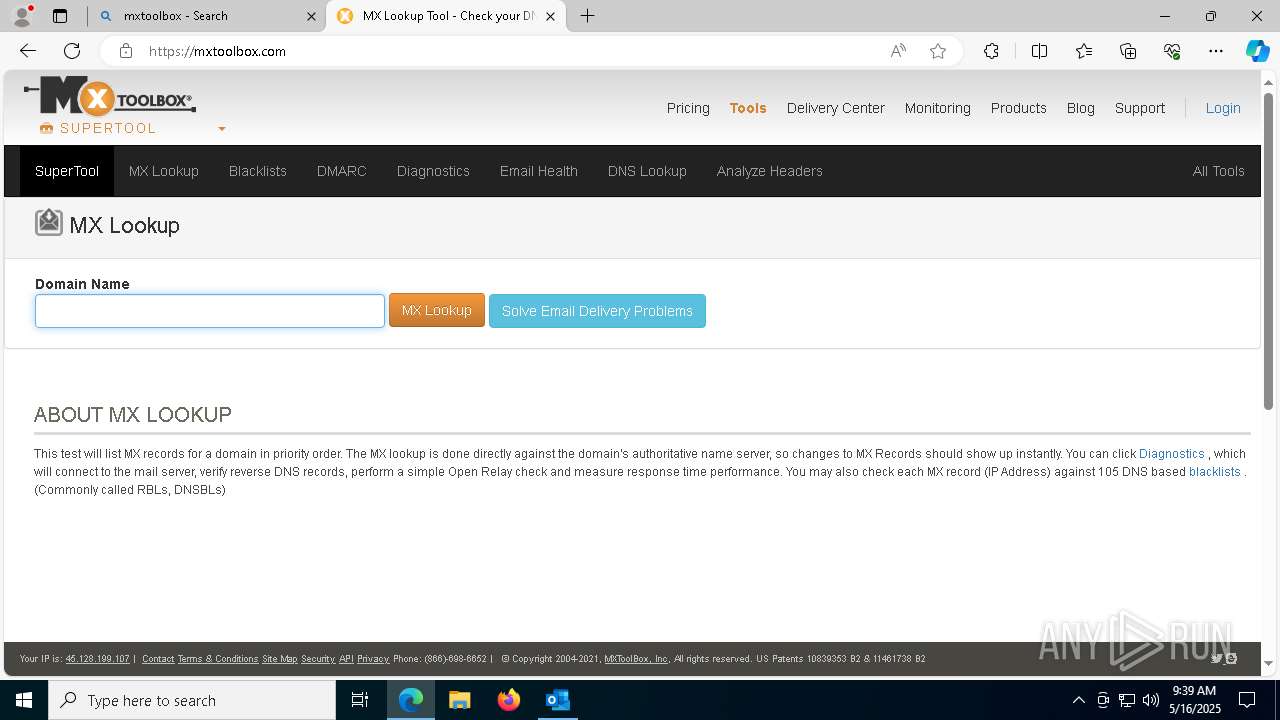Open Analyze Headers tab

770,171
